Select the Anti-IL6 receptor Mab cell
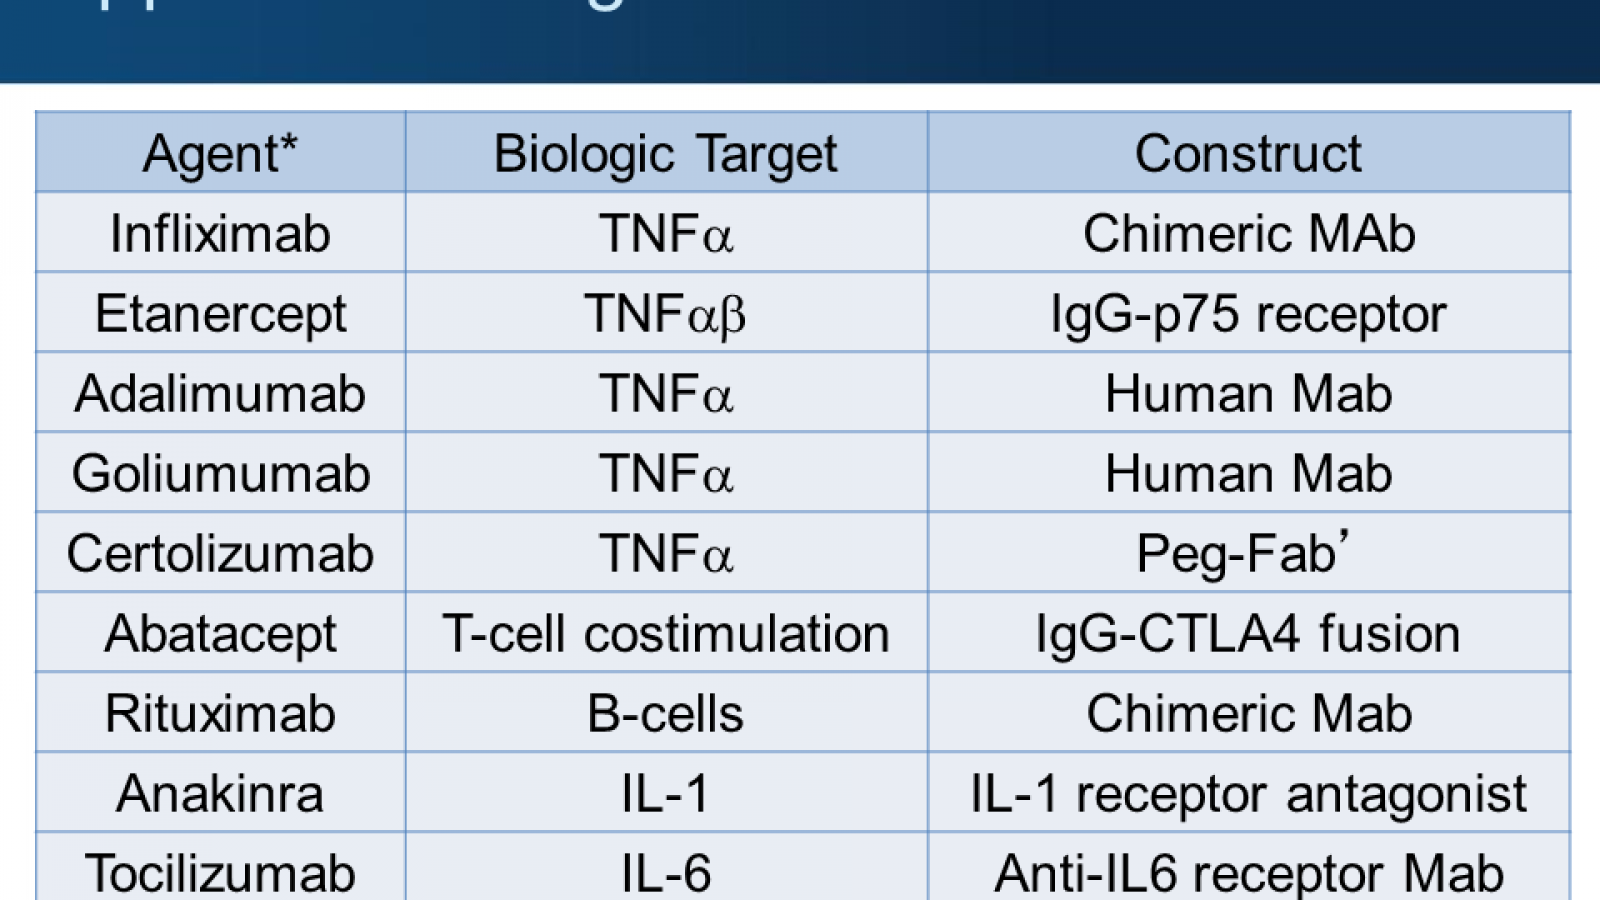The width and height of the screenshot is (1600, 900). [x=1248, y=872]
